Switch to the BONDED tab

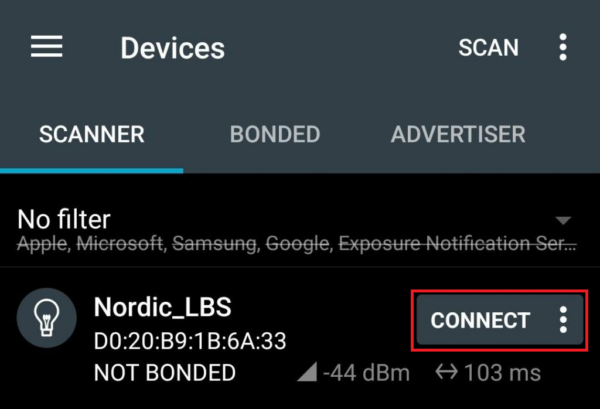[x=275, y=134]
